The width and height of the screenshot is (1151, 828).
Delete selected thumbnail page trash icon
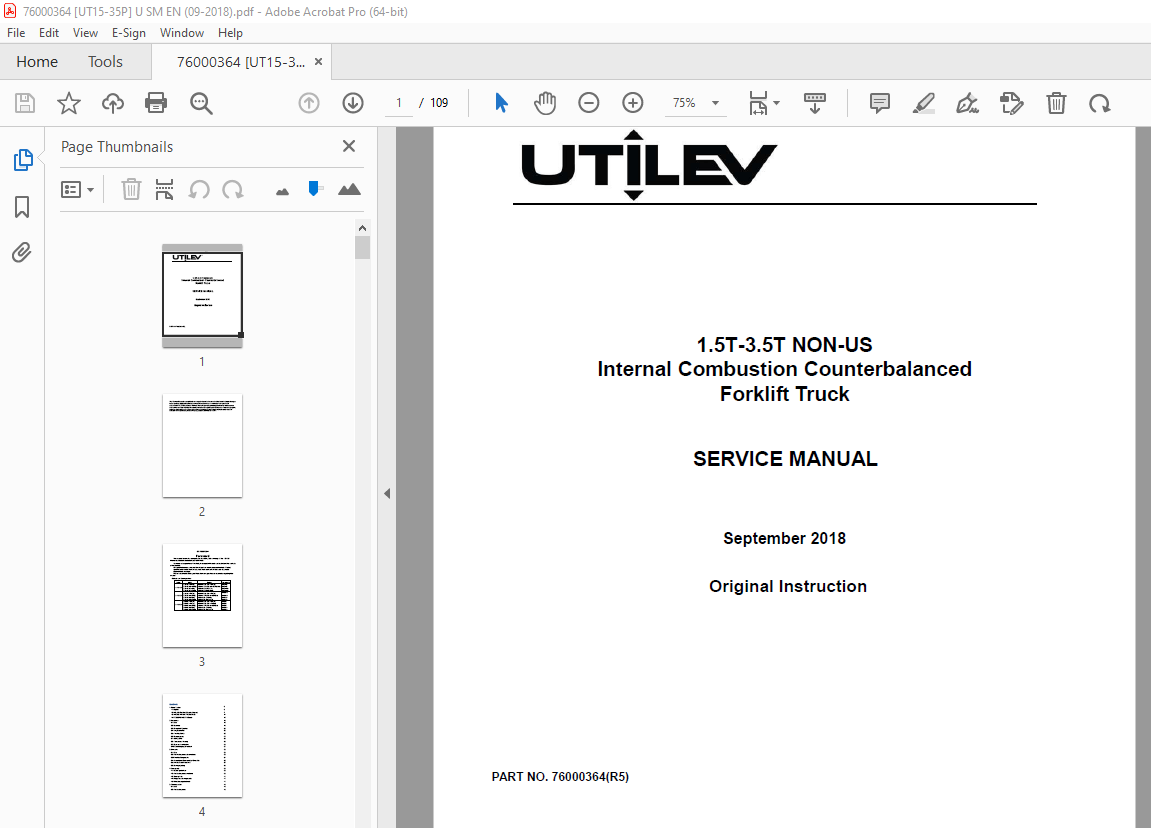131,189
